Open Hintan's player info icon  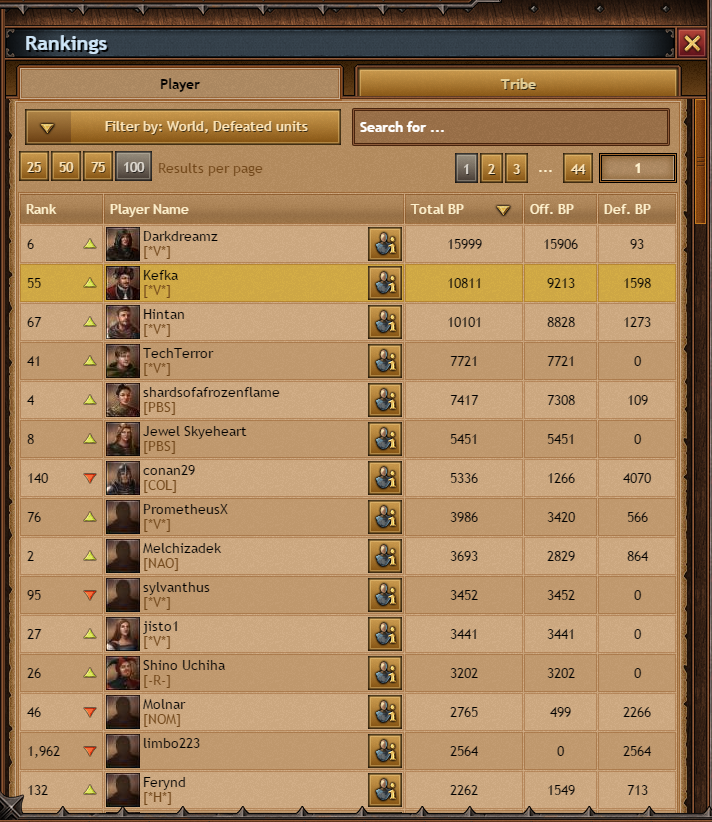click(x=385, y=322)
